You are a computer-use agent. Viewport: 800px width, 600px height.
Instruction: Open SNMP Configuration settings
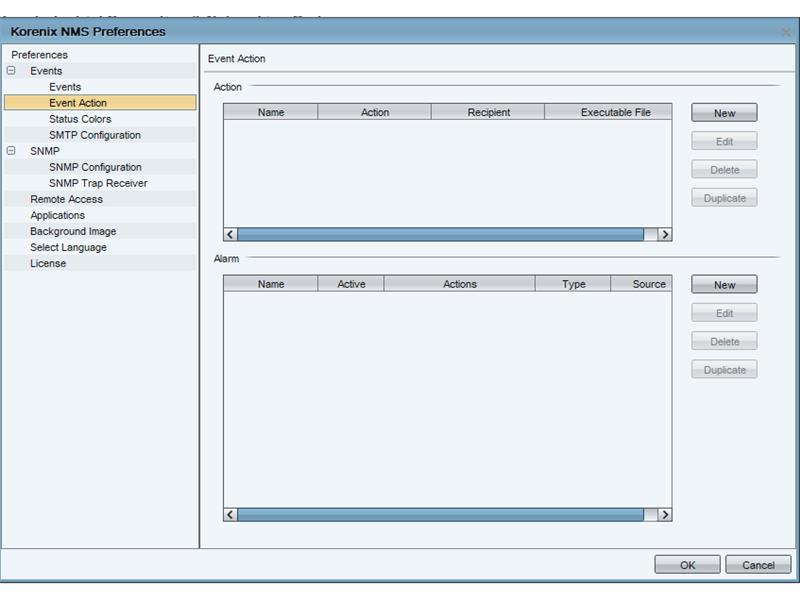(95, 167)
